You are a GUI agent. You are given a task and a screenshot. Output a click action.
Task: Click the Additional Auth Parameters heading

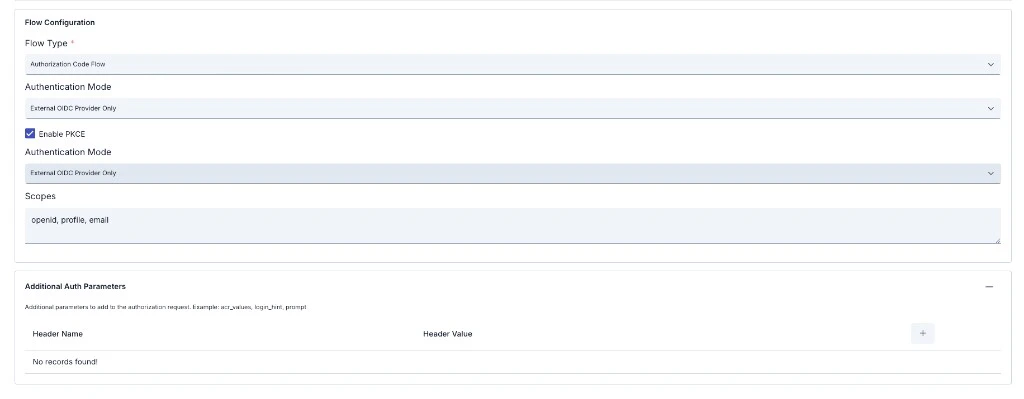[x=75, y=287]
